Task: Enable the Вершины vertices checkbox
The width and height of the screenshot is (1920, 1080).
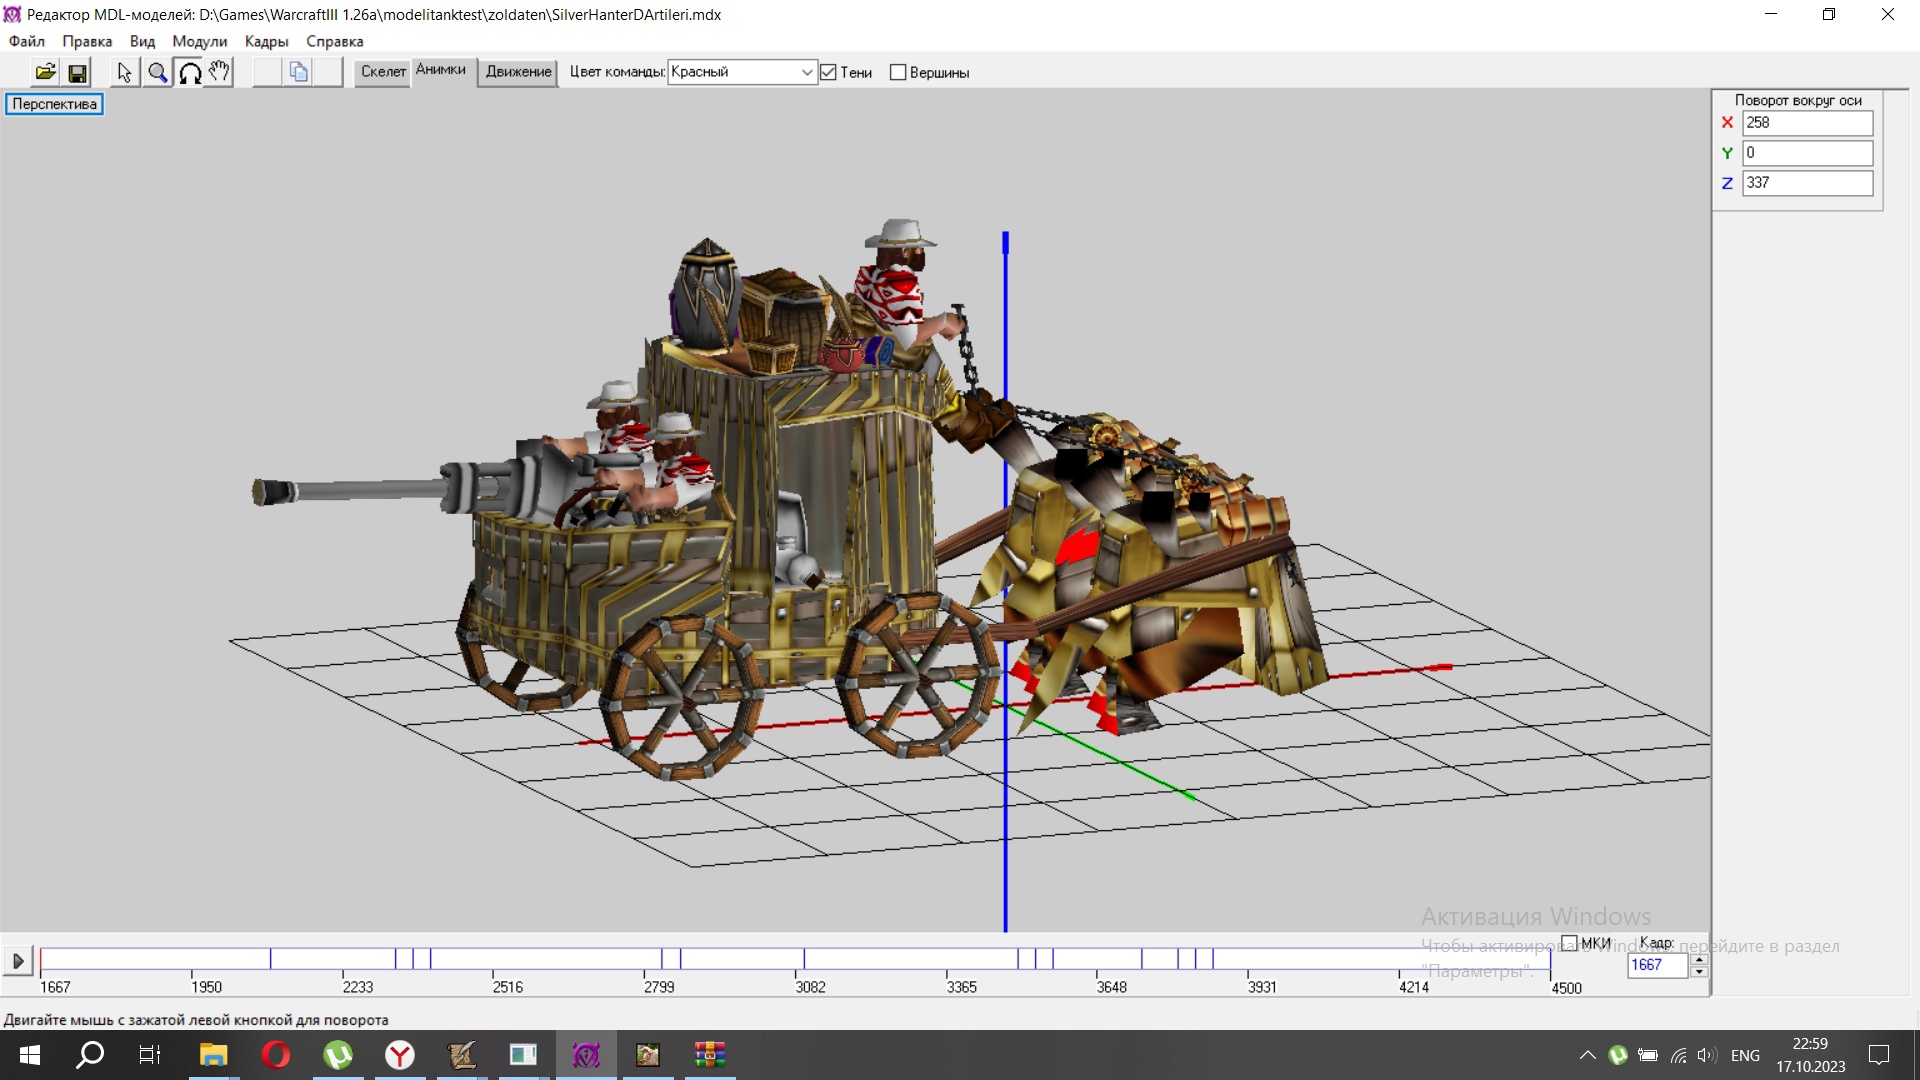Action: (x=898, y=72)
